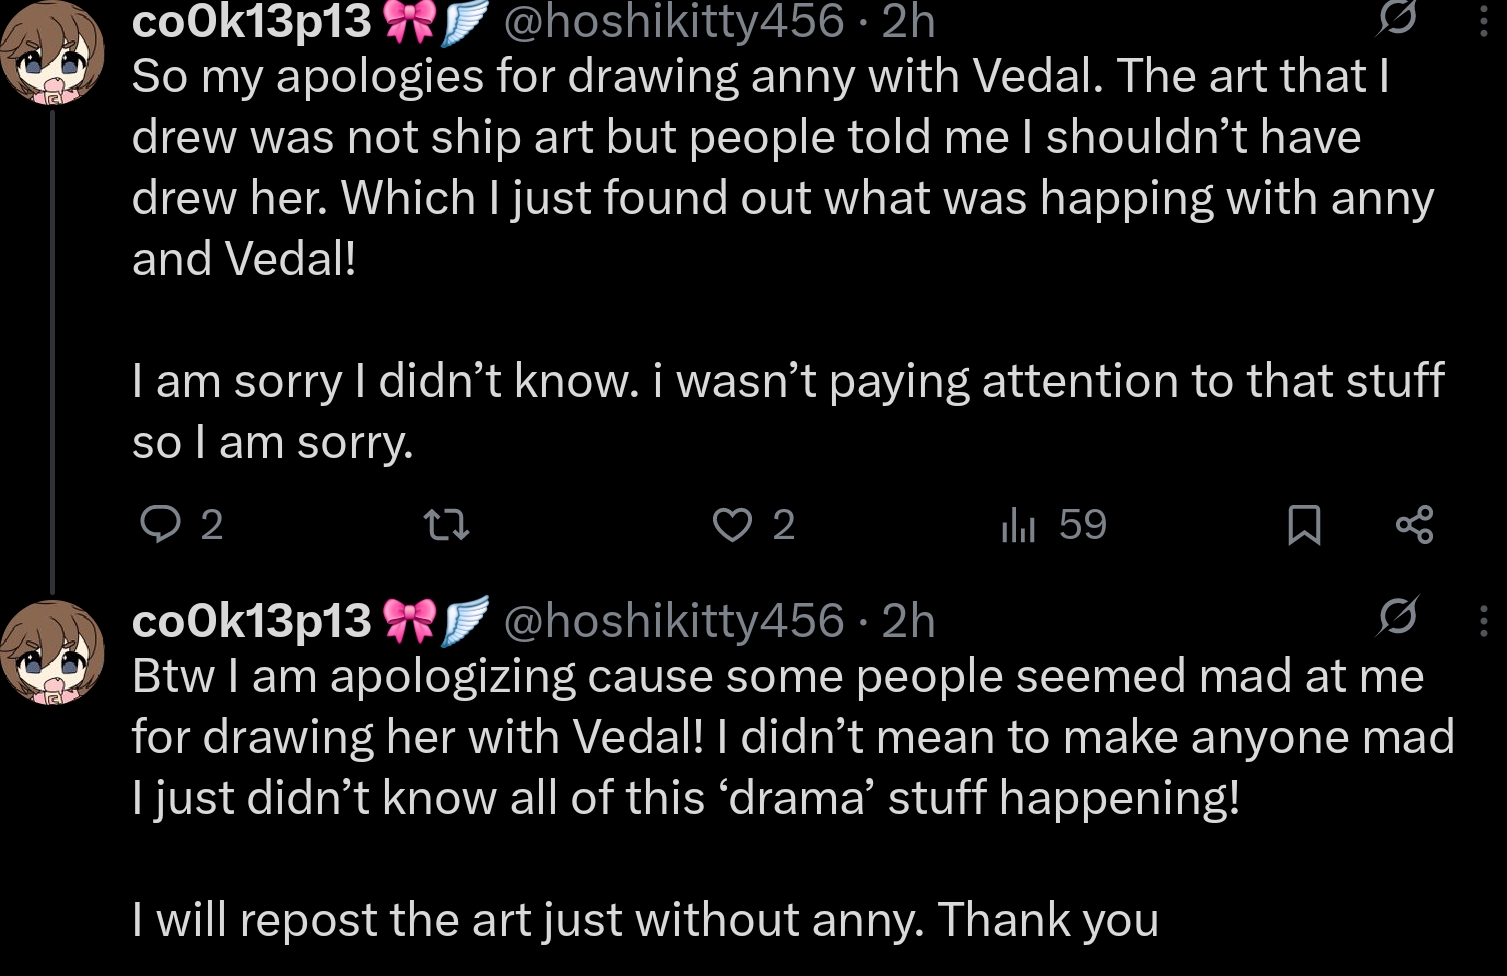Image resolution: width=1507 pixels, height=976 pixels.
Task: Open more options menu on second tweet
Action: click(x=1483, y=621)
